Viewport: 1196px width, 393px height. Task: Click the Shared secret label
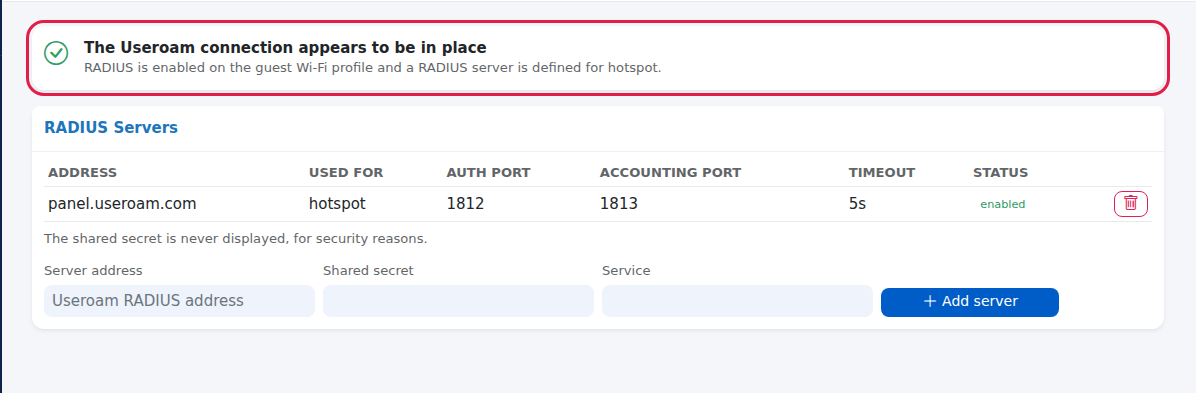[368, 270]
